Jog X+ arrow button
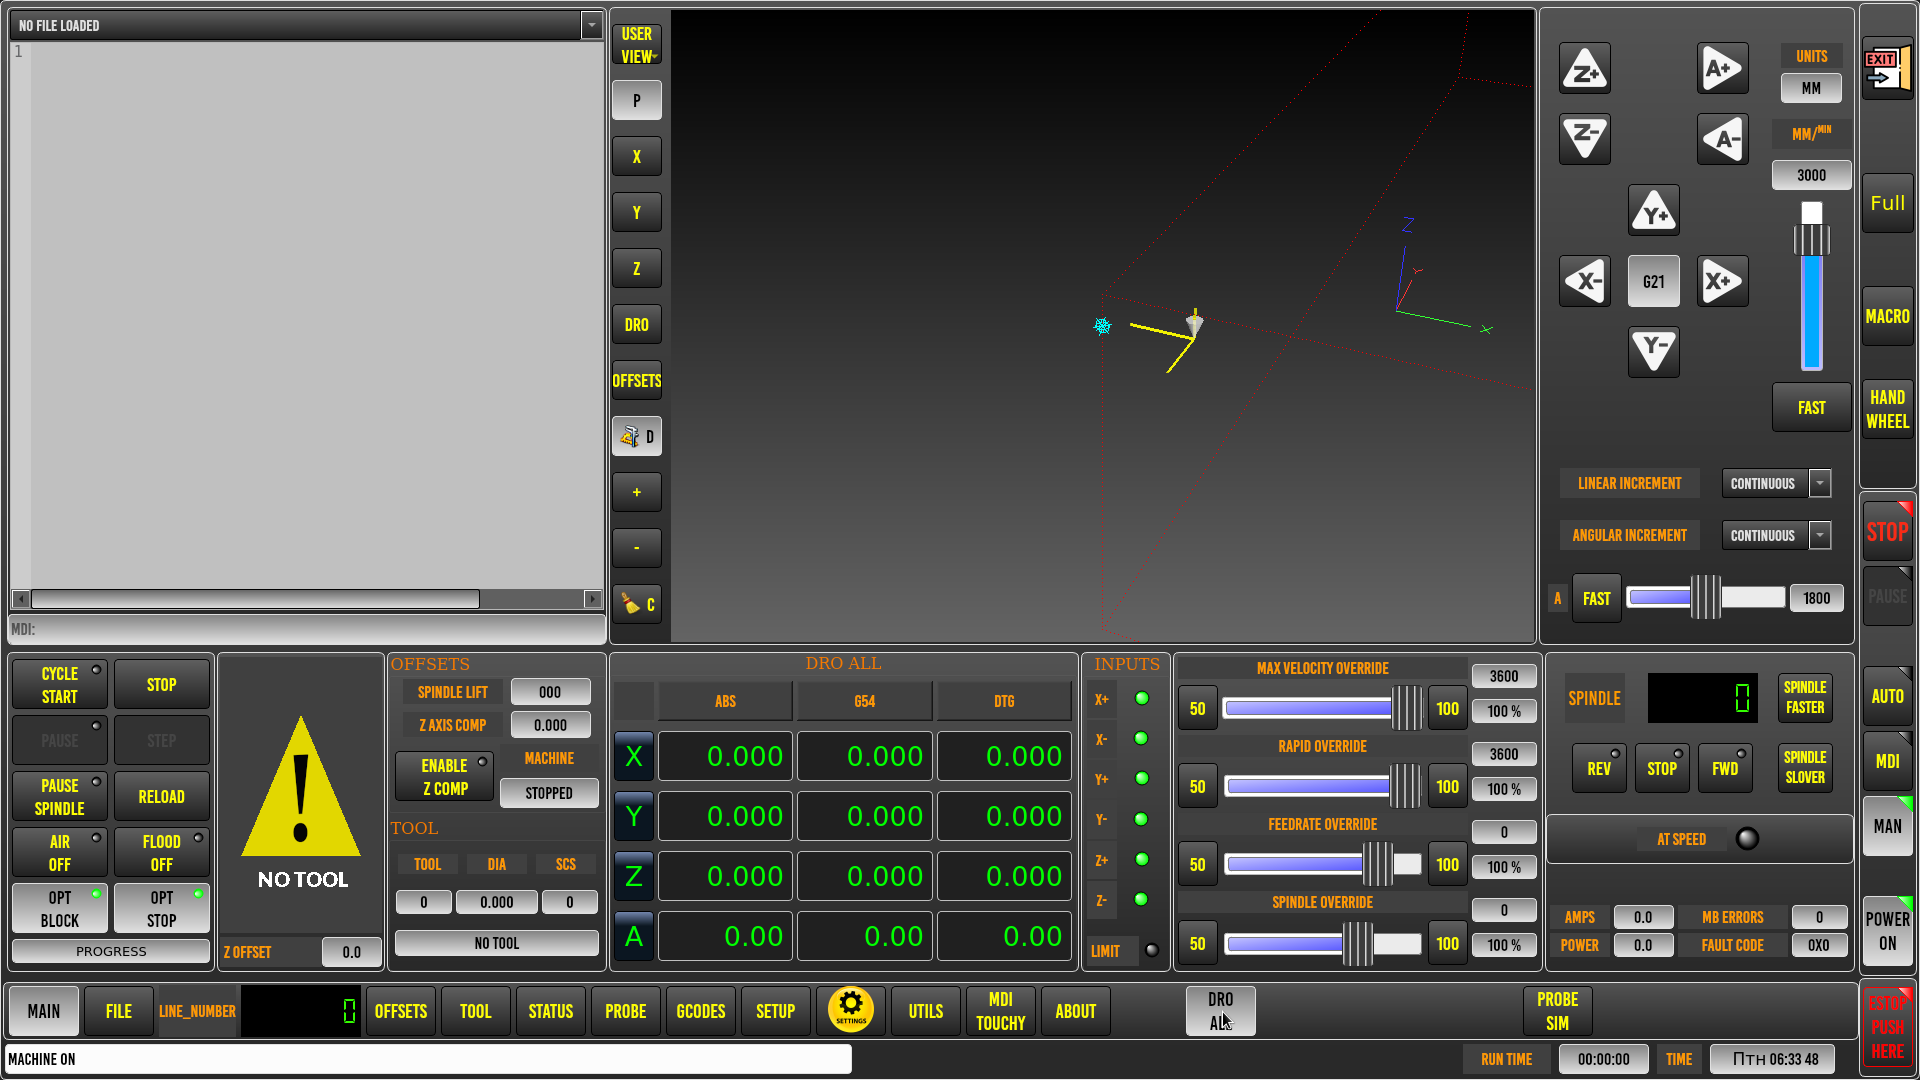 pos(1722,281)
